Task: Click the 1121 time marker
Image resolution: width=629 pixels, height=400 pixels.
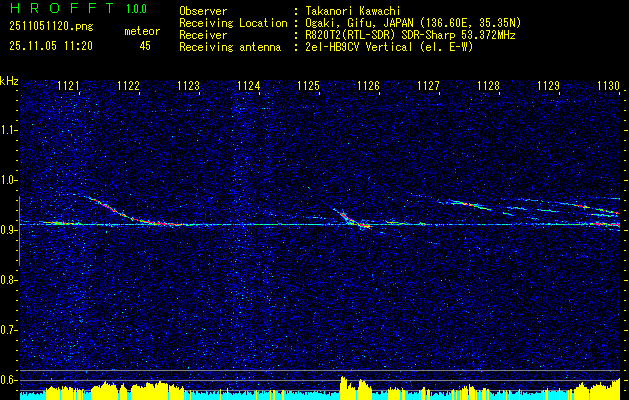Action: (x=68, y=86)
